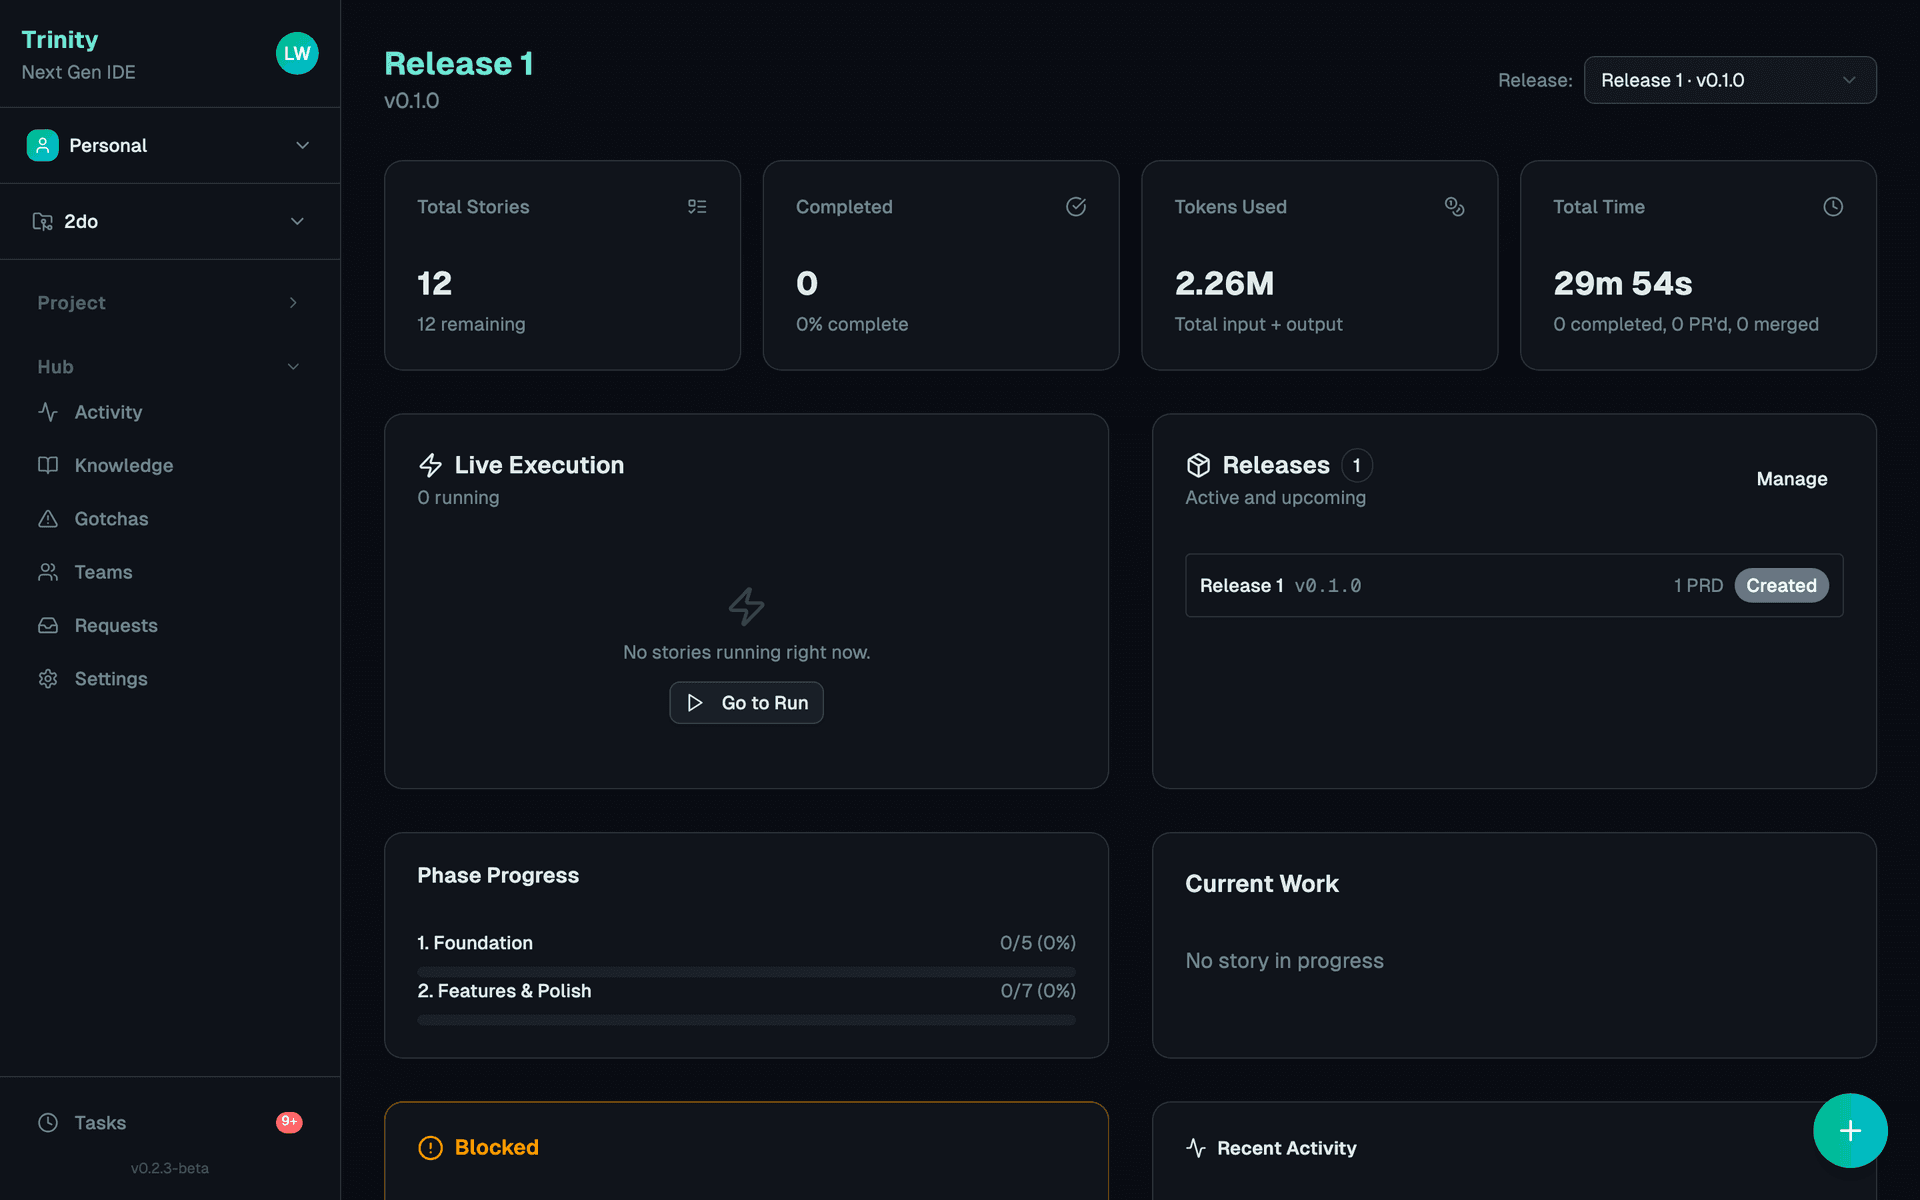Click the Created status badge
1920x1200 pixels.
coord(1781,586)
